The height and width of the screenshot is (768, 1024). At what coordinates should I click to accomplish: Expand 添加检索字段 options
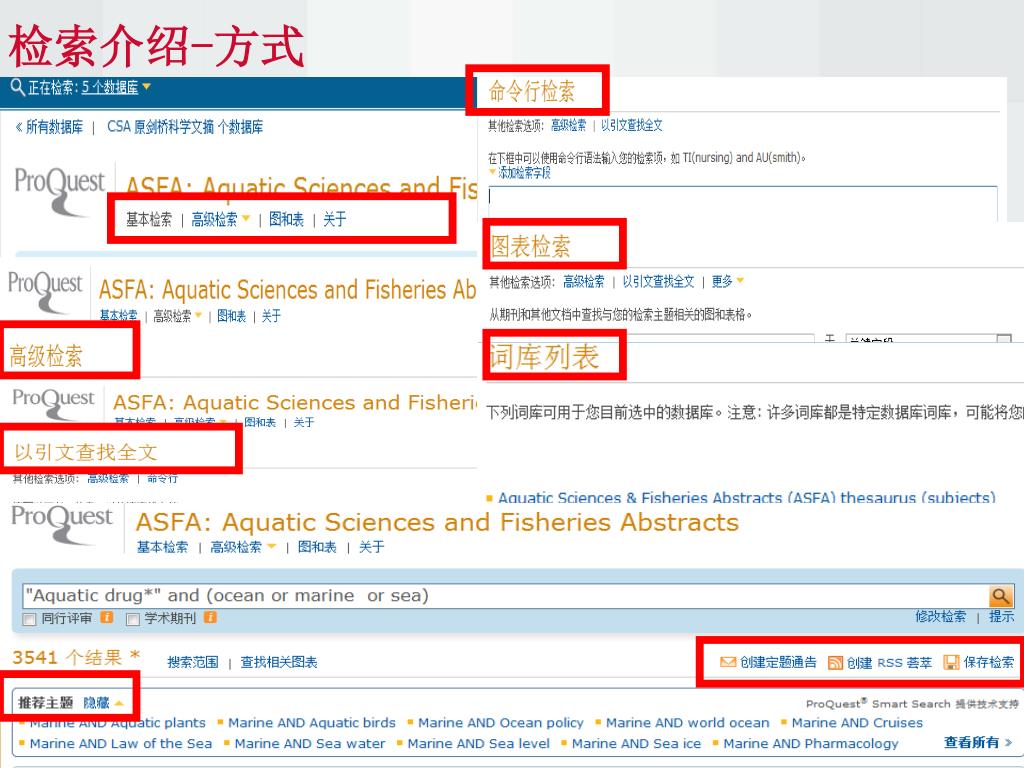tap(520, 172)
